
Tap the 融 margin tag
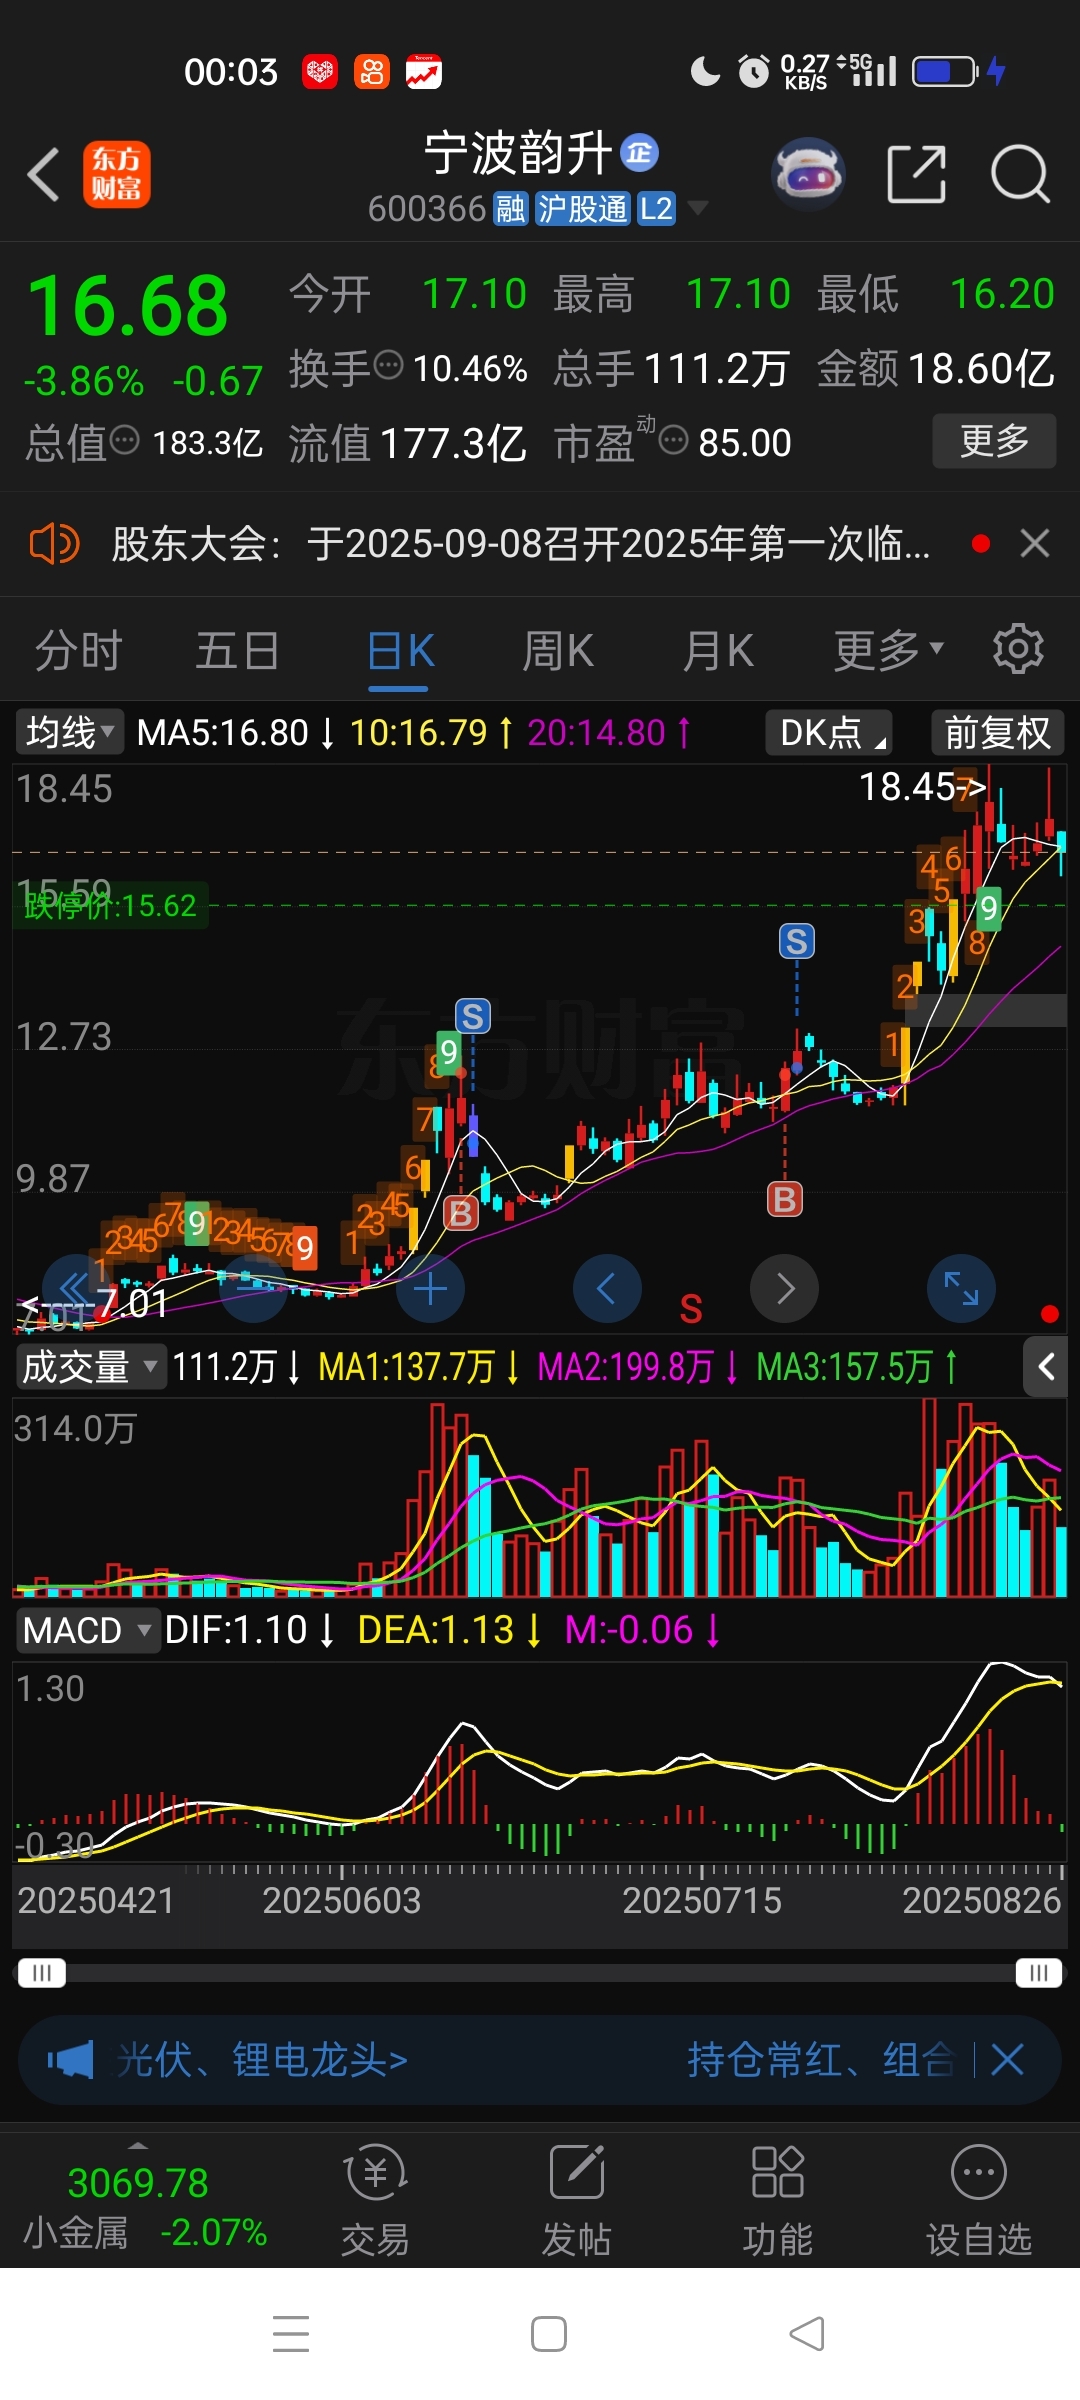[510, 209]
